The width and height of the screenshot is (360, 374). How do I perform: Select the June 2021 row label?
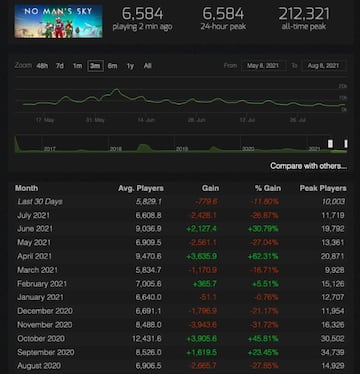(x=35, y=229)
